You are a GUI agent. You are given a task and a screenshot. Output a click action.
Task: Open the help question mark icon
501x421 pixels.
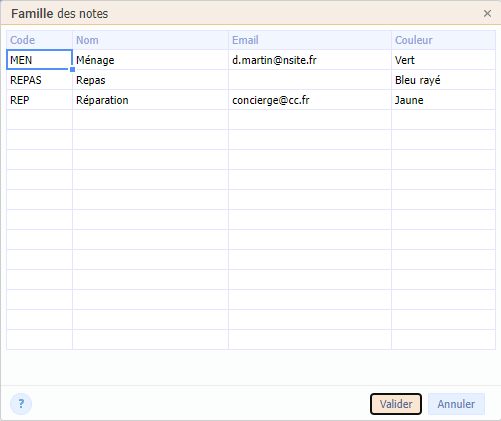pyautogui.click(x=21, y=404)
